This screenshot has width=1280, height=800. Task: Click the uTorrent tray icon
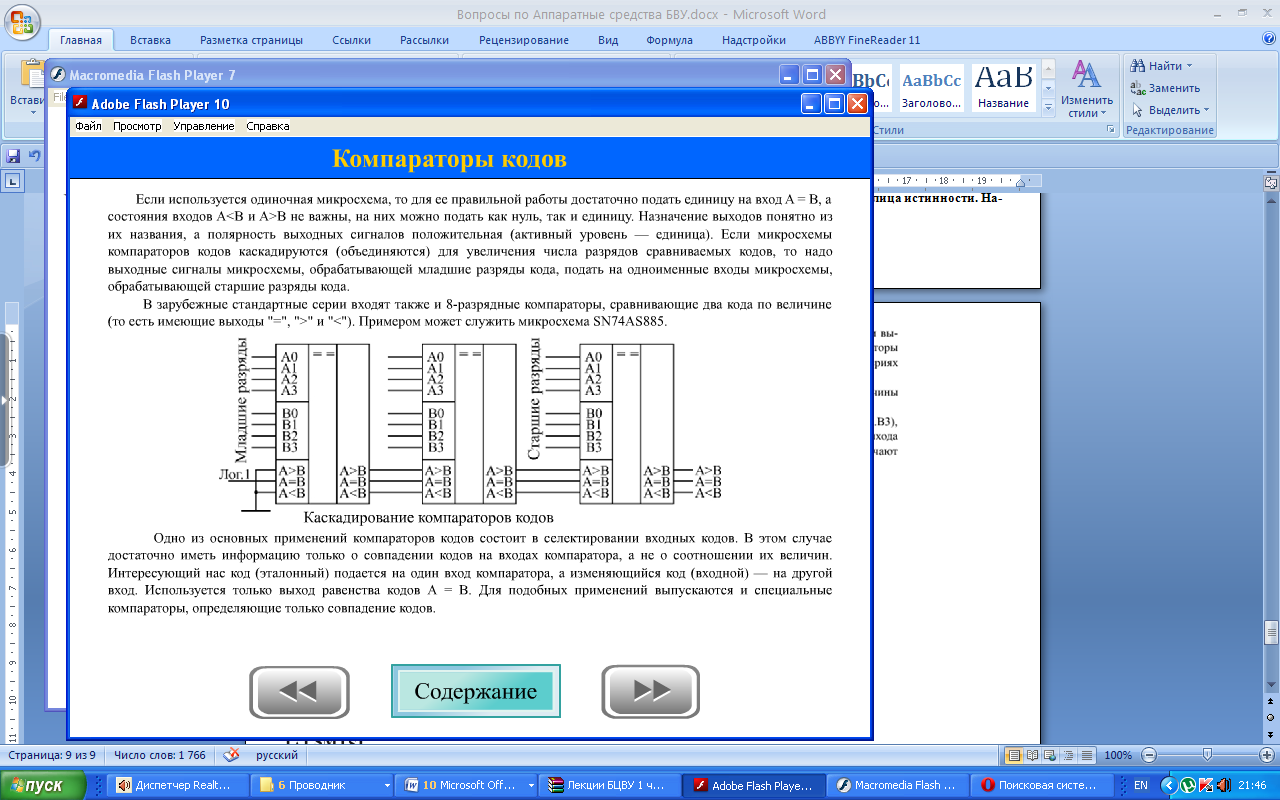[1188, 785]
